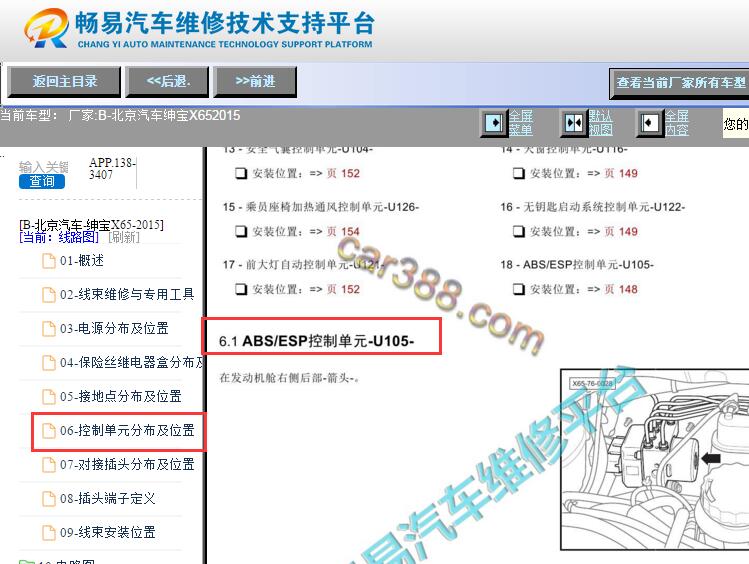The height and width of the screenshot is (564, 749).
Task: Select tree item 07-对接插头分布及位置
Action: (127, 464)
